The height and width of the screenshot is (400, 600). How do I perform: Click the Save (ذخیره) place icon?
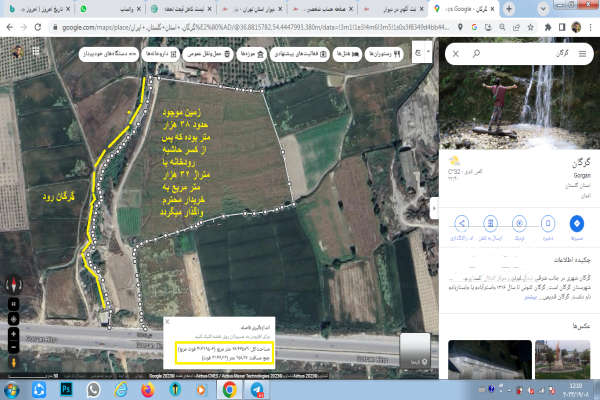click(x=548, y=224)
